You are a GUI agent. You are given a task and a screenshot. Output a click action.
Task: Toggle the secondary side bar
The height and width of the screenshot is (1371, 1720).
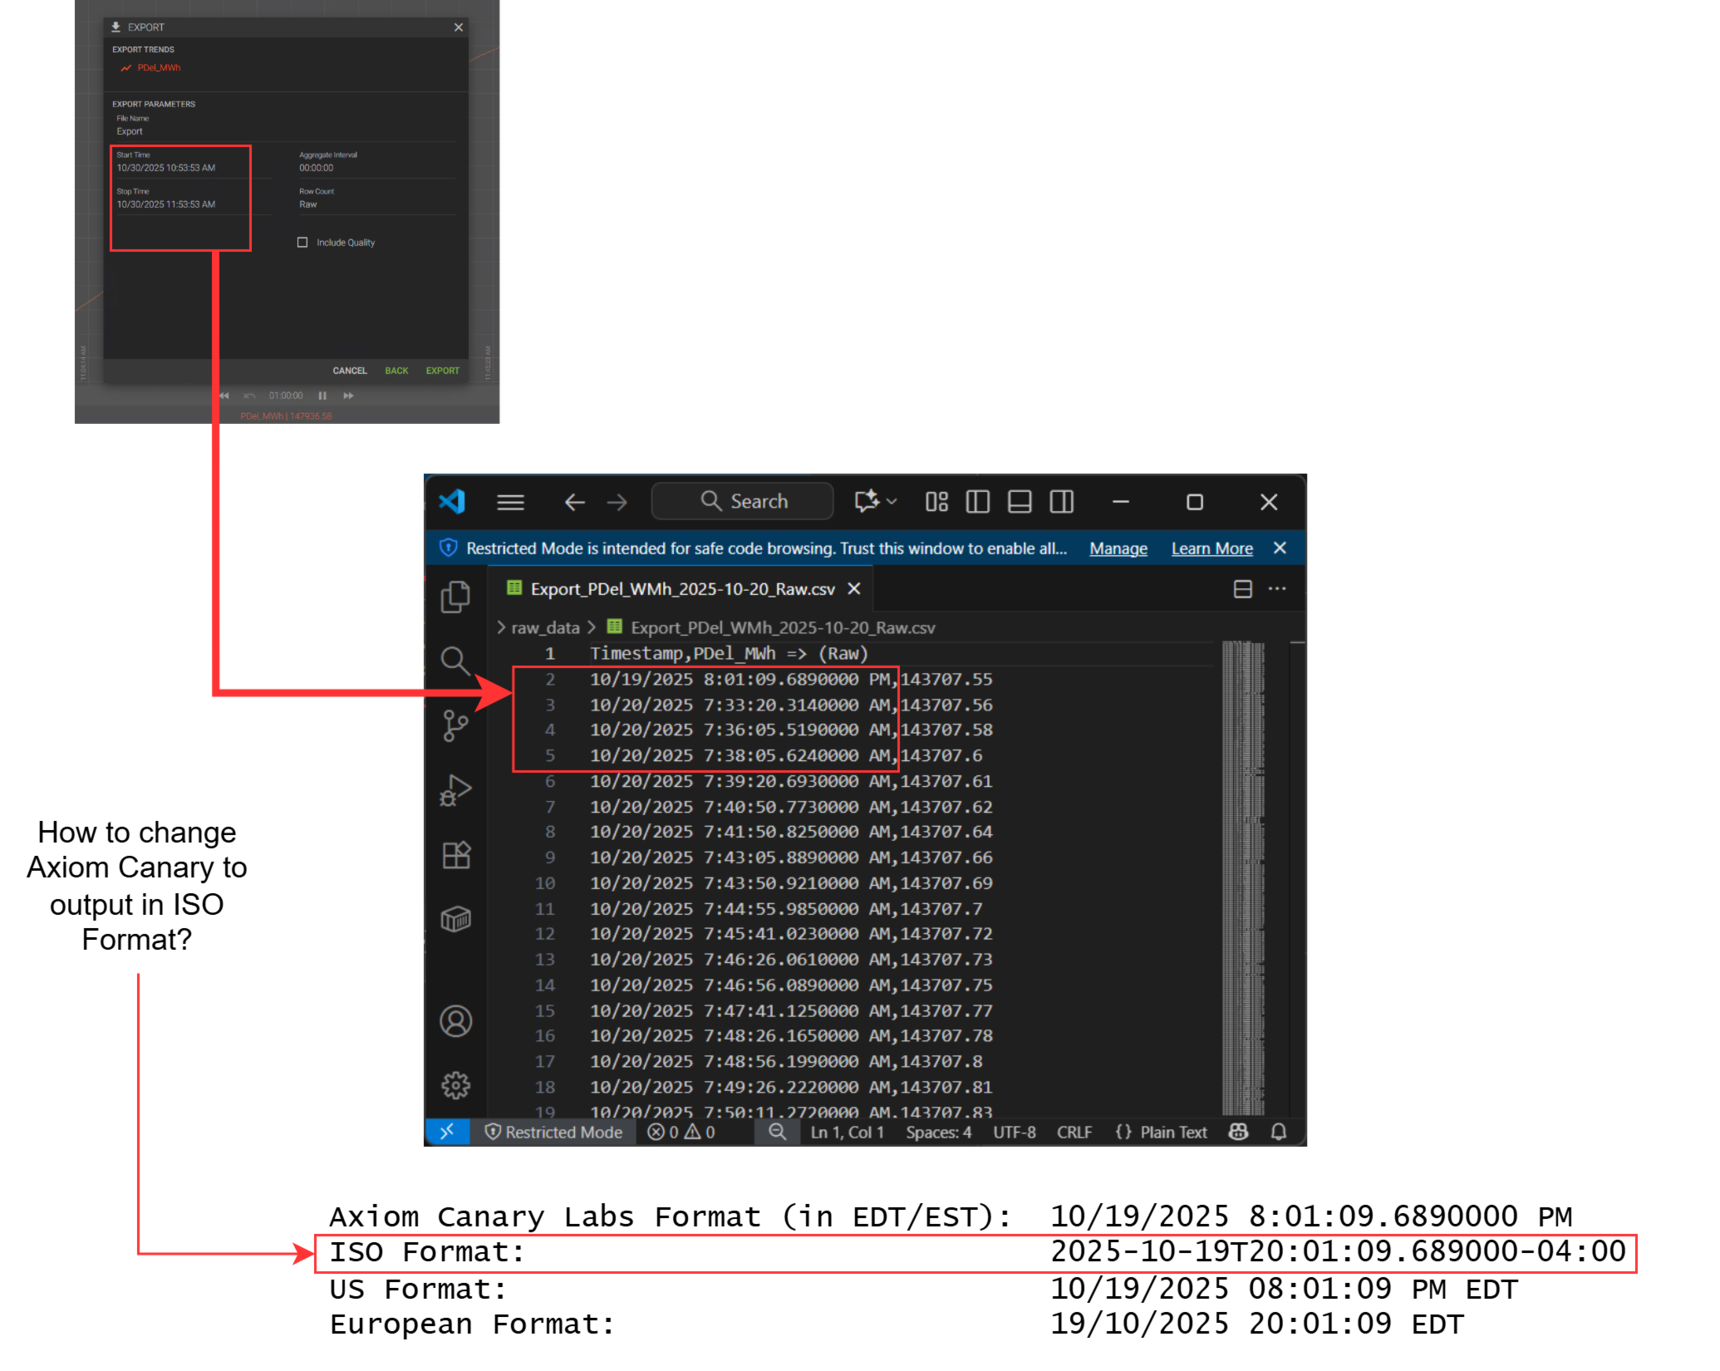[1062, 502]
